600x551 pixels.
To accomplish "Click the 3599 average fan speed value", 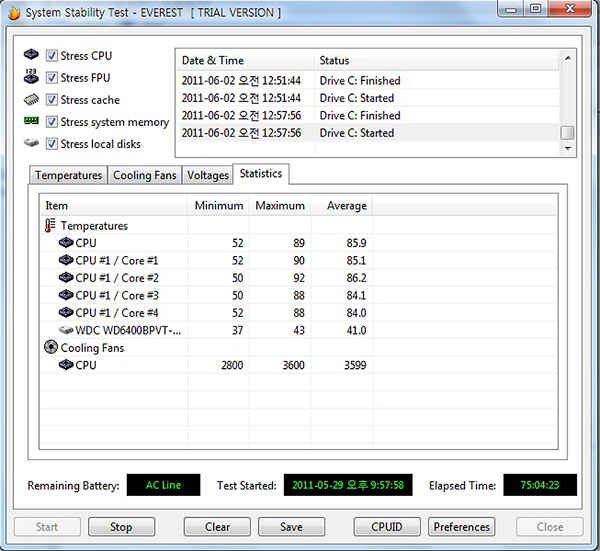I will click(x=355, y=365).
